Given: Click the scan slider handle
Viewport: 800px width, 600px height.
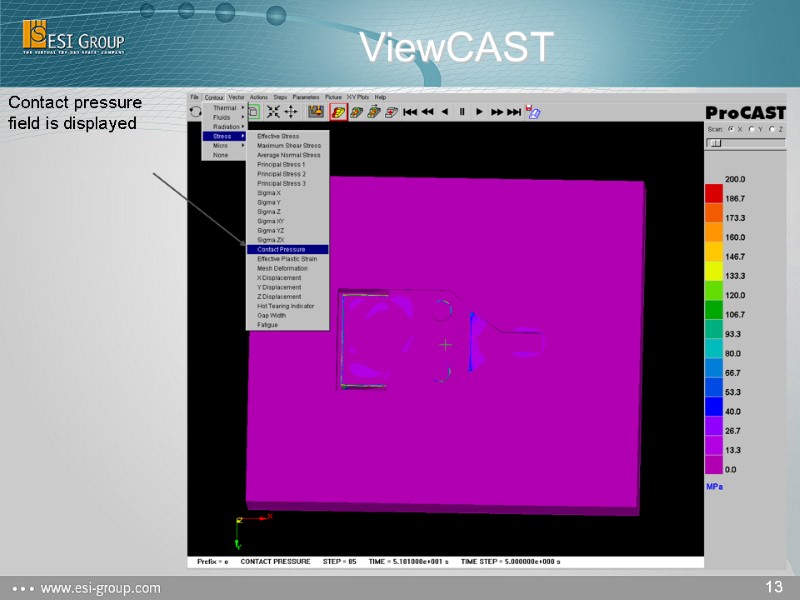Looking at the screenshot, I should click(716, 143).
